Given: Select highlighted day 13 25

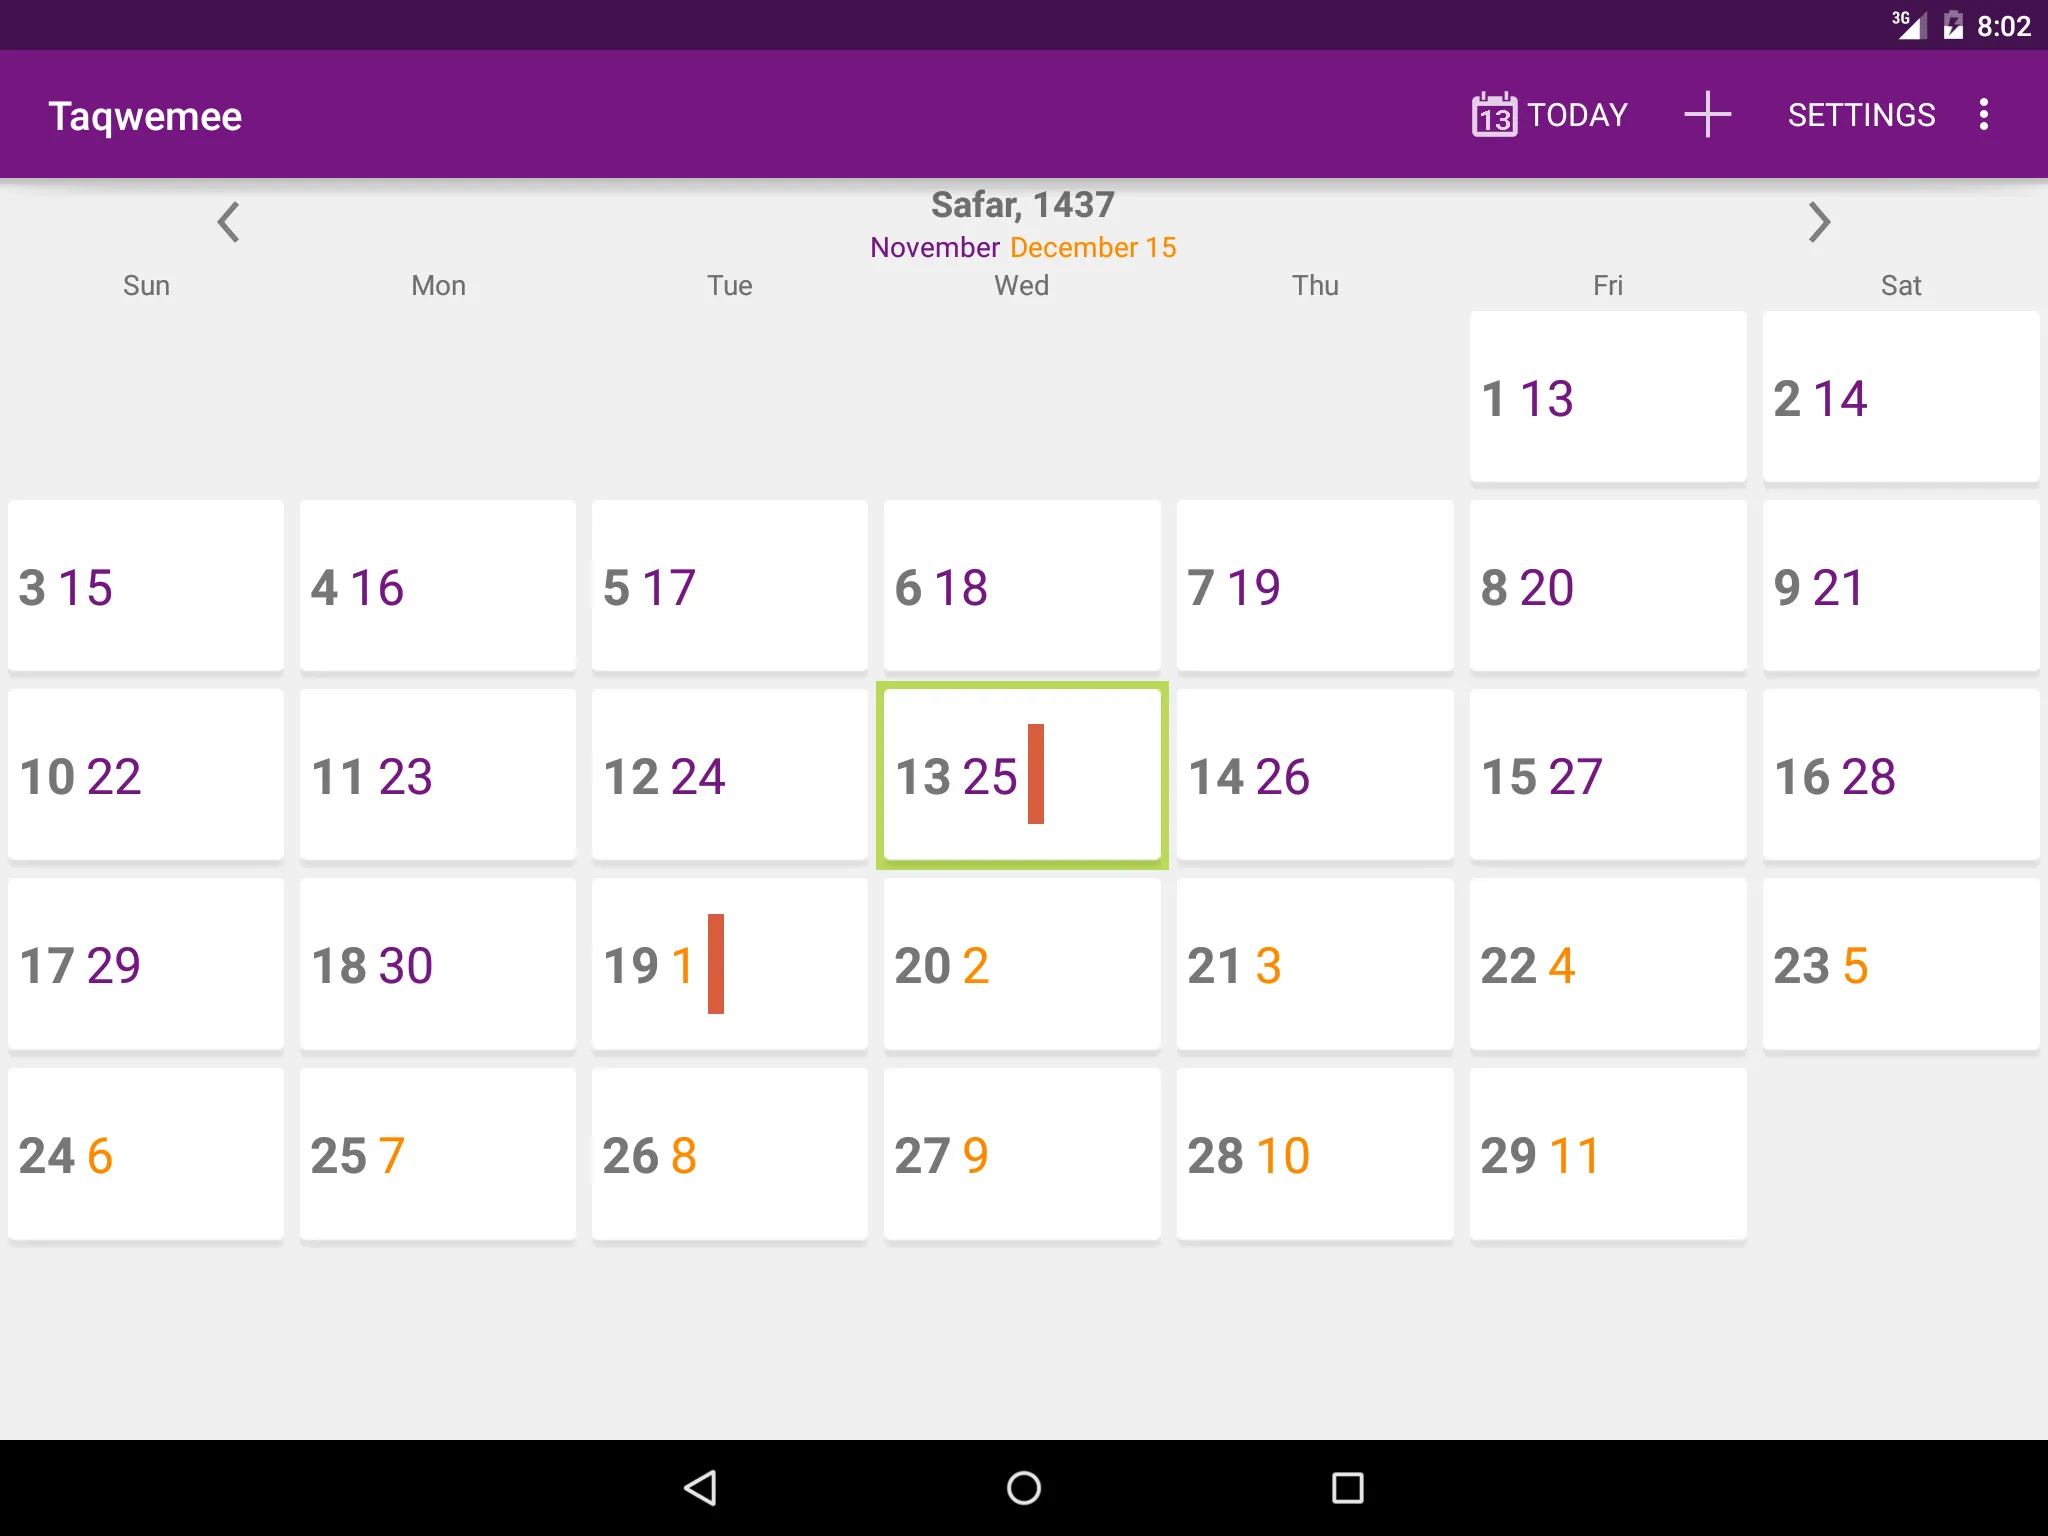Looking at the screenshot, I should (x=1022, y=776).
